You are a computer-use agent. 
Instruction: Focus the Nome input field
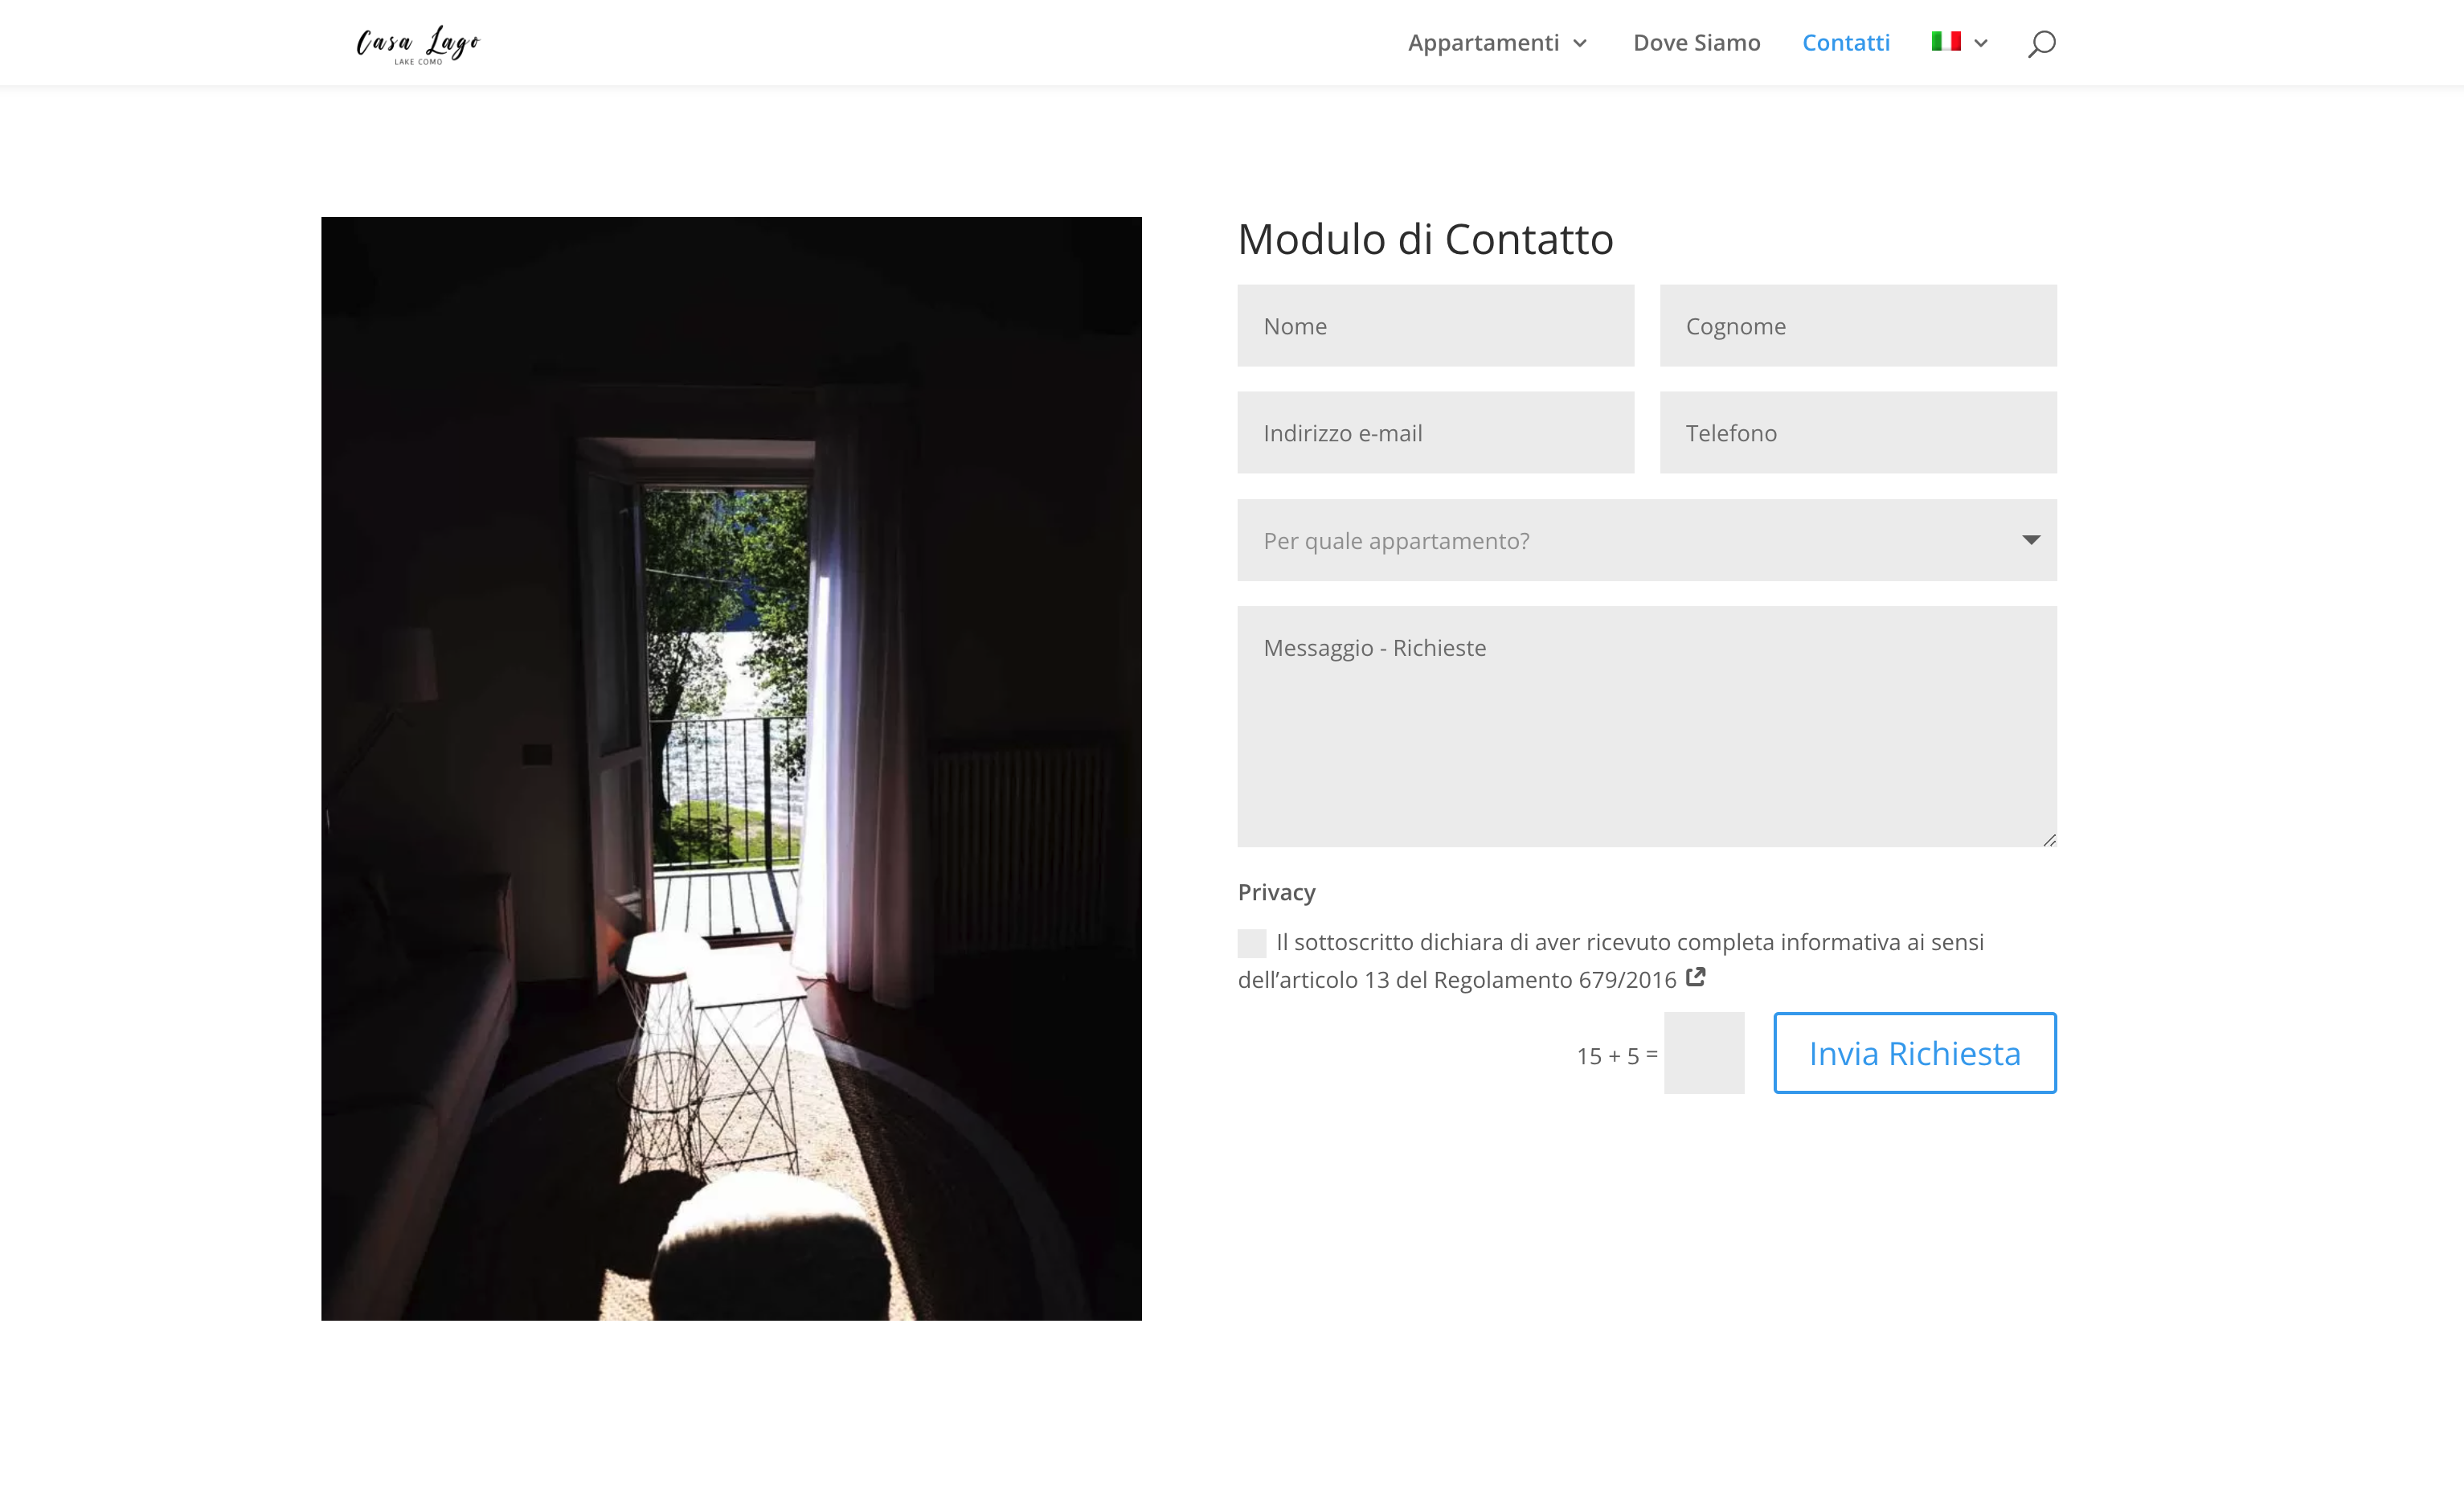click(x=1436, y=326)
